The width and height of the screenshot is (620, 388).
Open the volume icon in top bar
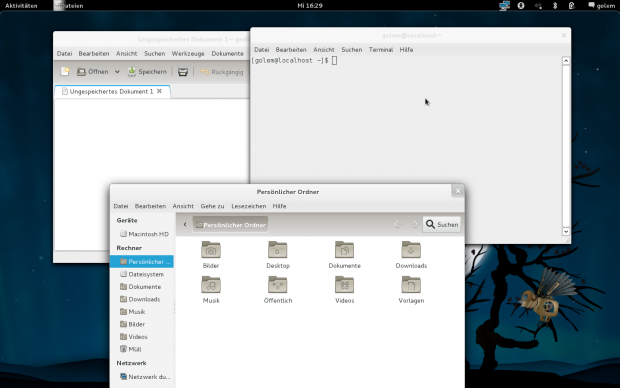(538, 6)
